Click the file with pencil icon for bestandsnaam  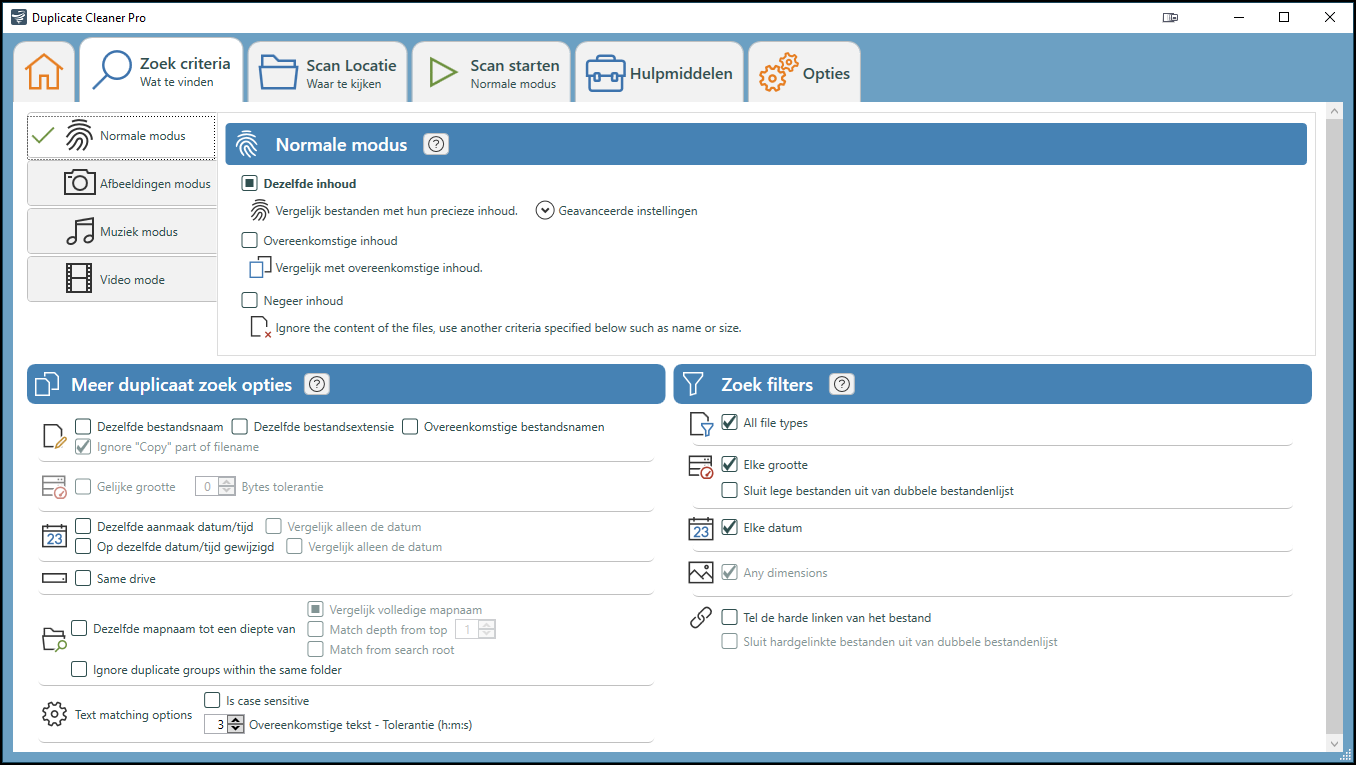54,436
